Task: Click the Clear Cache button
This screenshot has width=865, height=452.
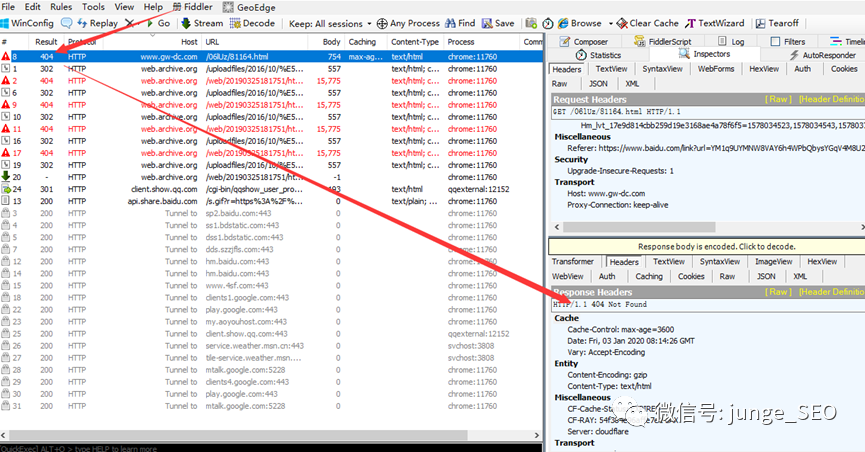Action: point(648,23)
